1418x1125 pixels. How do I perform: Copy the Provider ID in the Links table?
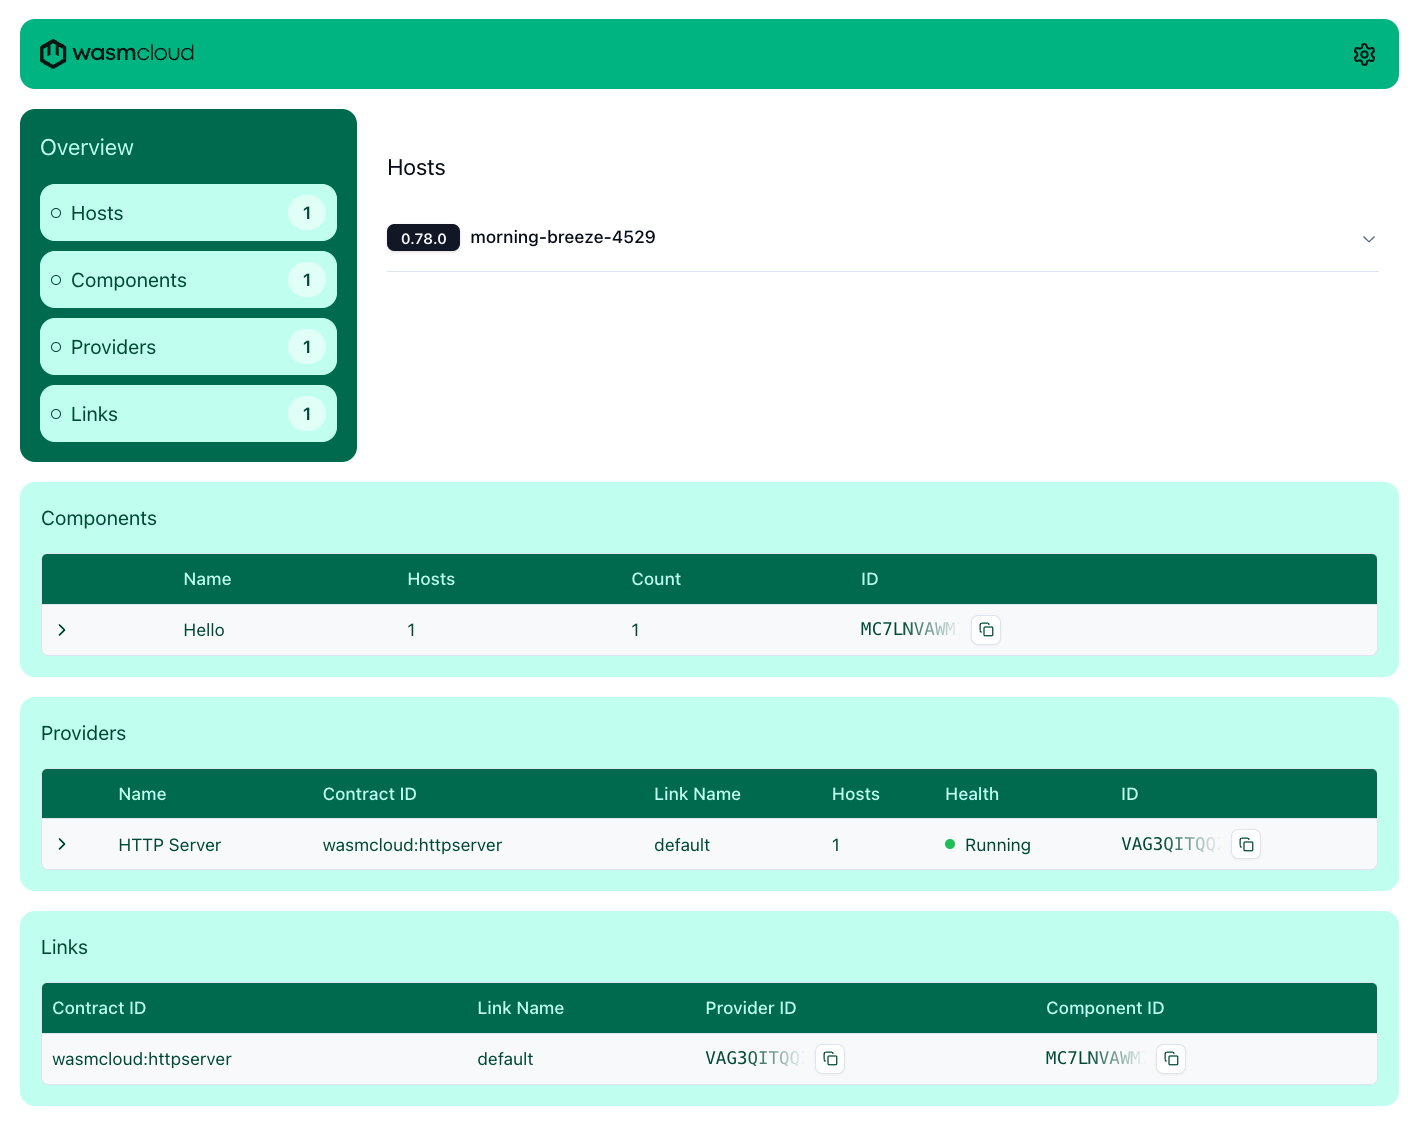pos(830,1058)
